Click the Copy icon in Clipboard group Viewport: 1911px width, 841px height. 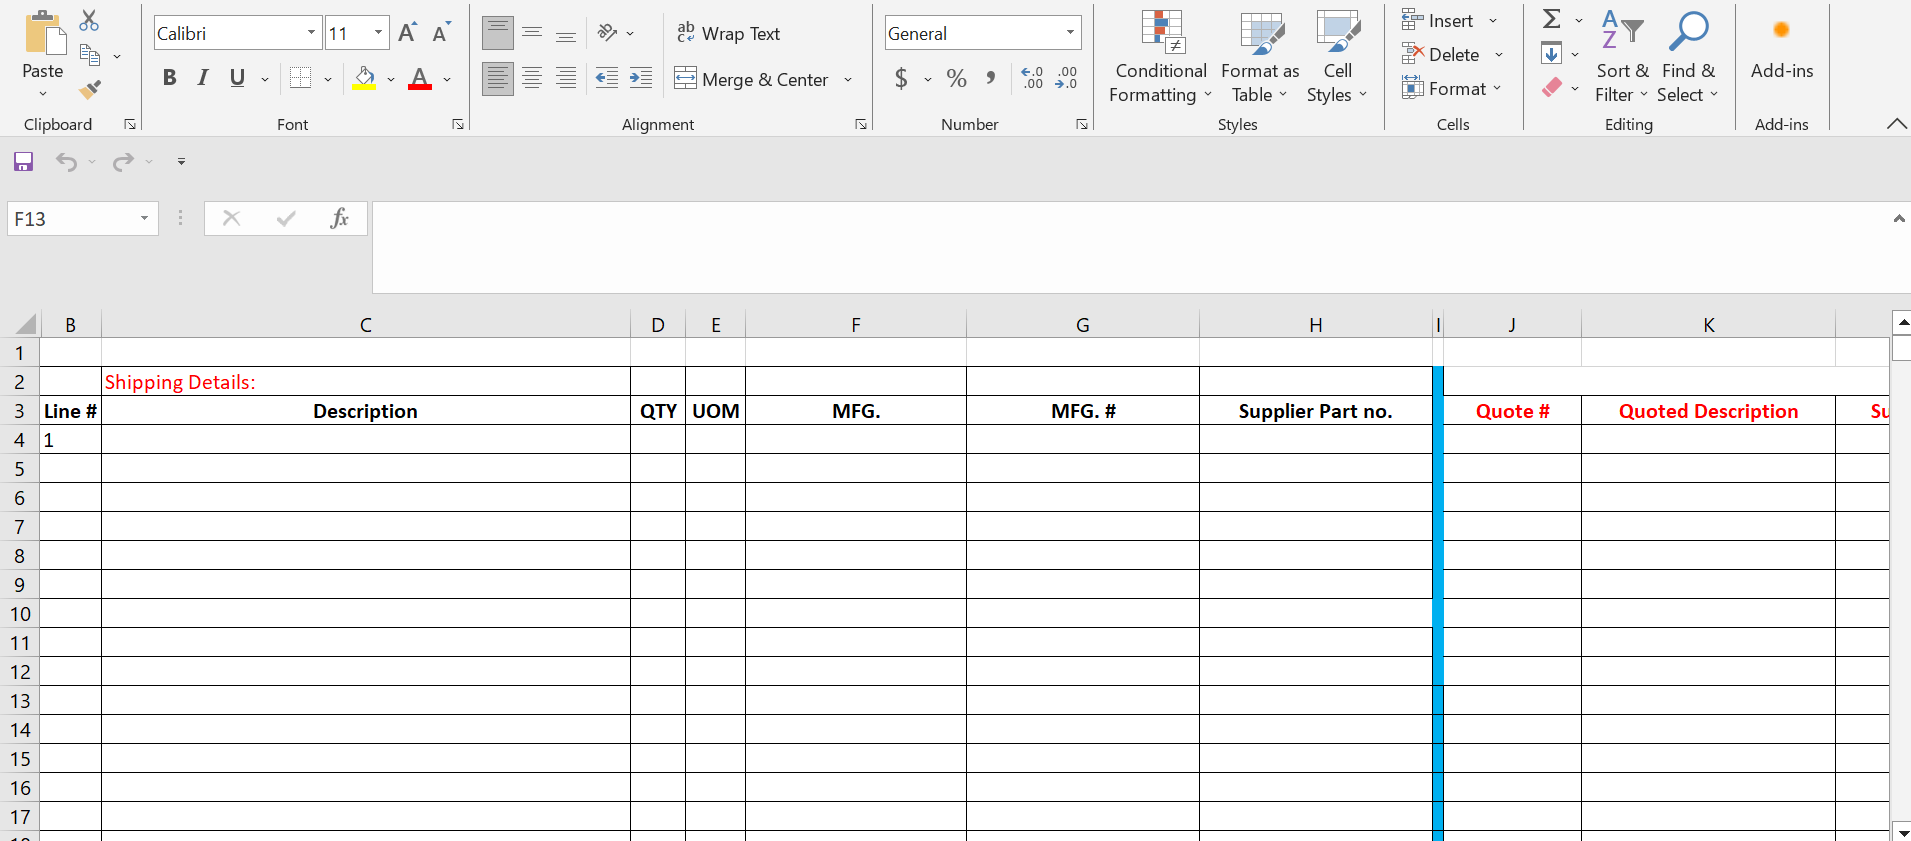point(90,56)
